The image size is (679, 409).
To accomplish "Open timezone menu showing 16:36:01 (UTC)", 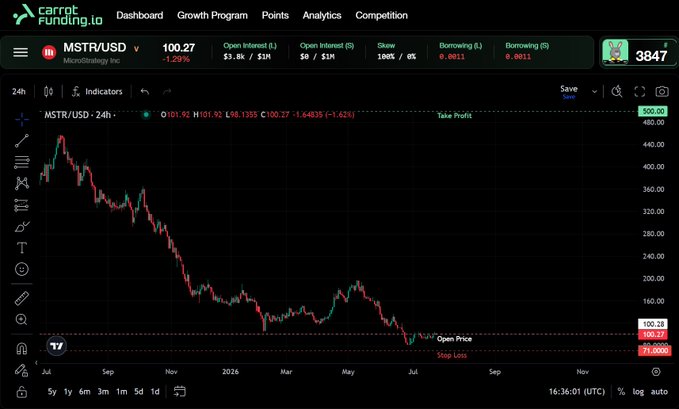I will click(577, 392).
